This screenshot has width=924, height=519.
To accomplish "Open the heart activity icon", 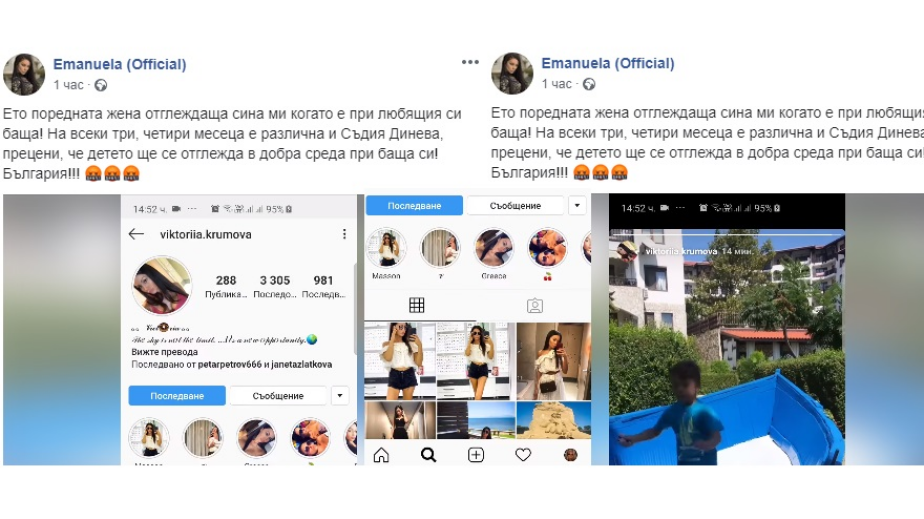I will [523, 455].
